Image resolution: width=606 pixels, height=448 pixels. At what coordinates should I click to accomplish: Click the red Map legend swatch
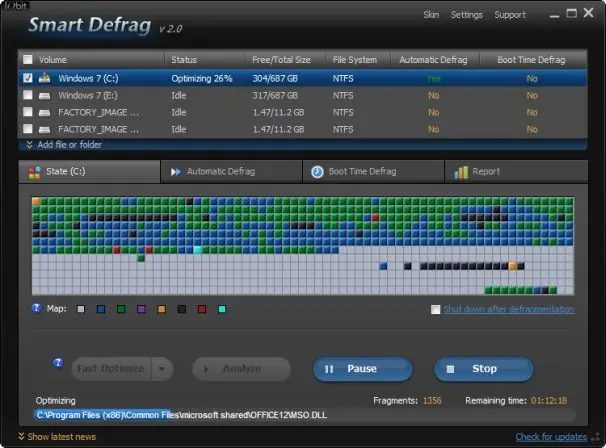[x=202, y=309]
